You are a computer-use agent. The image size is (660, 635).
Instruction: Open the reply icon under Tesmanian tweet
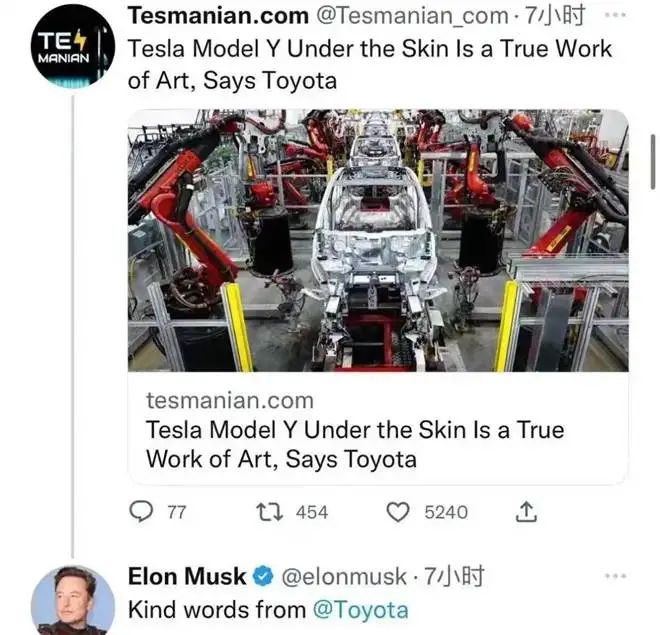(x=141, y=512)
